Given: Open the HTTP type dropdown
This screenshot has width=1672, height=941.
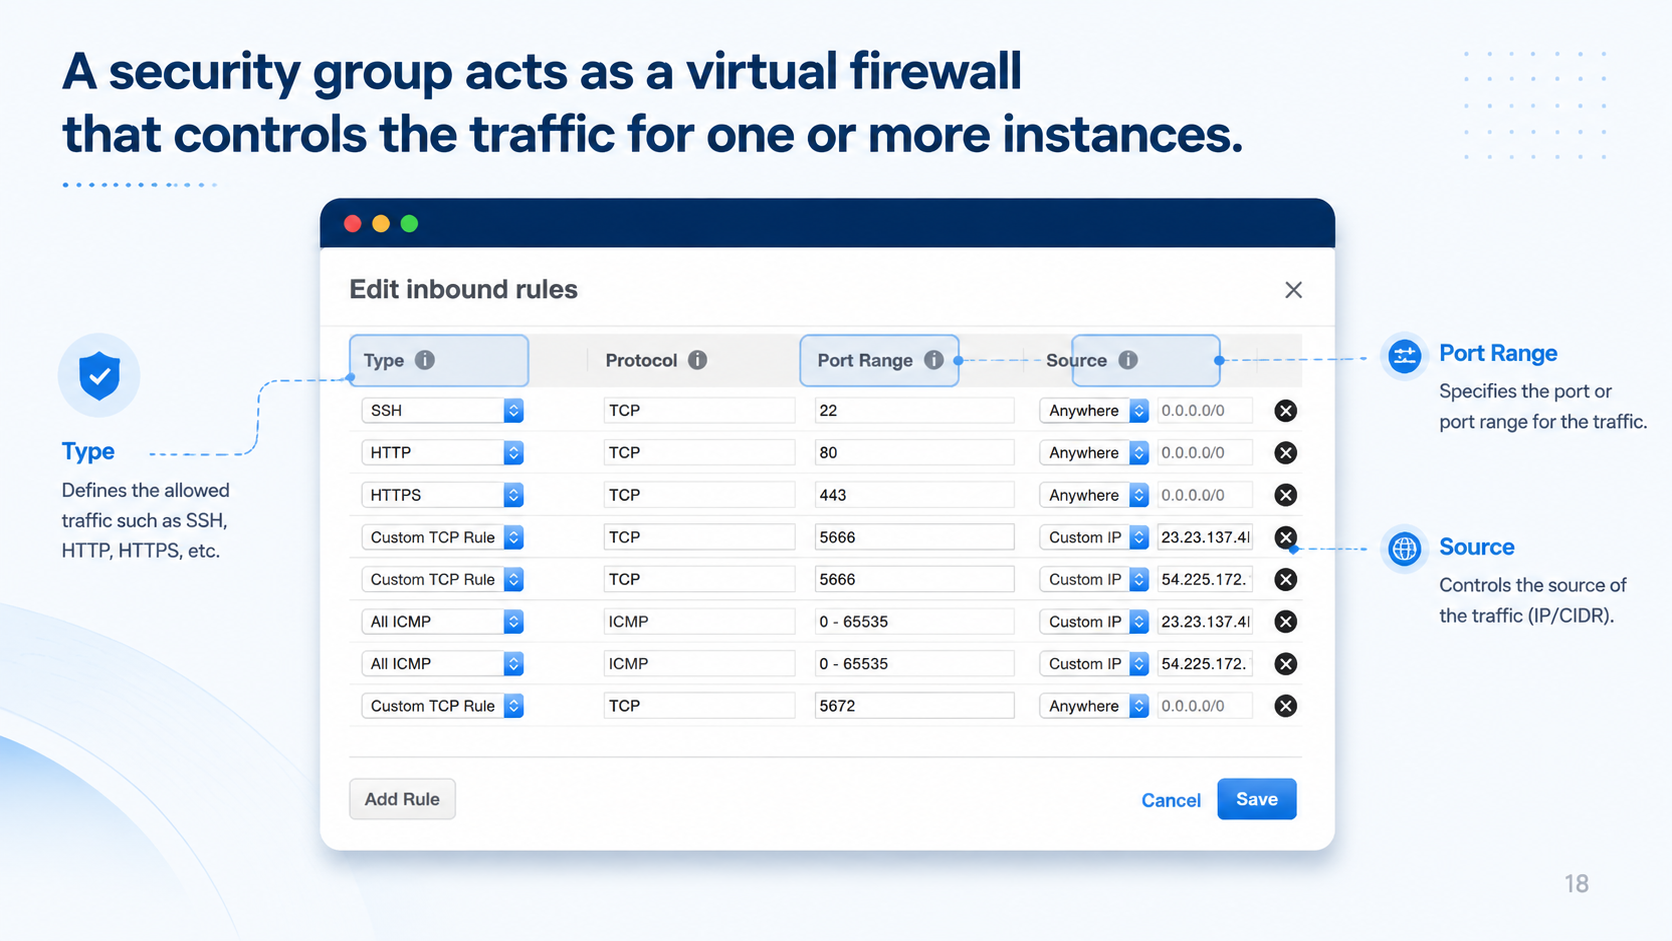Looking at the screenshot, I should (x=442, y=453).
